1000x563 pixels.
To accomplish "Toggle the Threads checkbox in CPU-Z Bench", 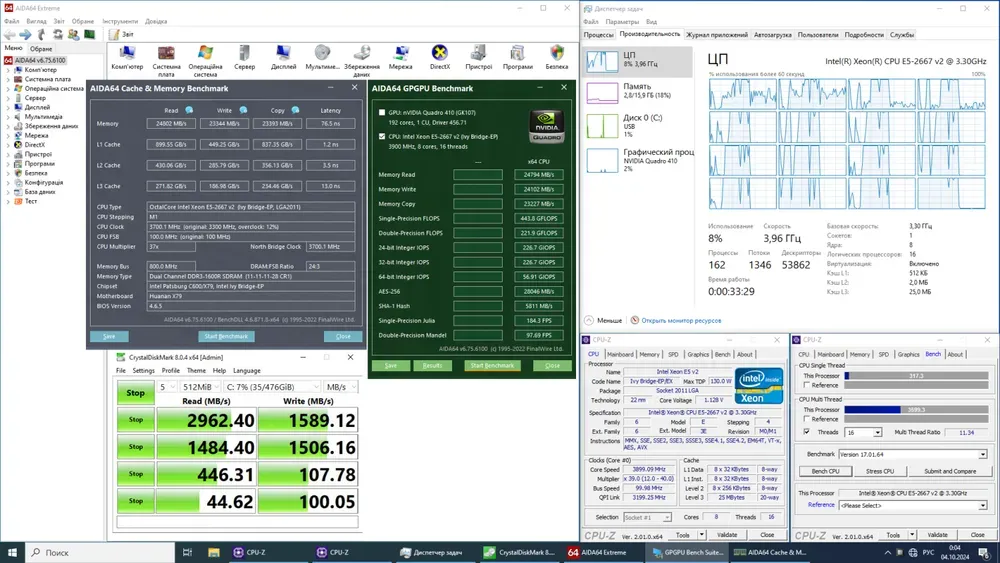I will pos(807,432).
